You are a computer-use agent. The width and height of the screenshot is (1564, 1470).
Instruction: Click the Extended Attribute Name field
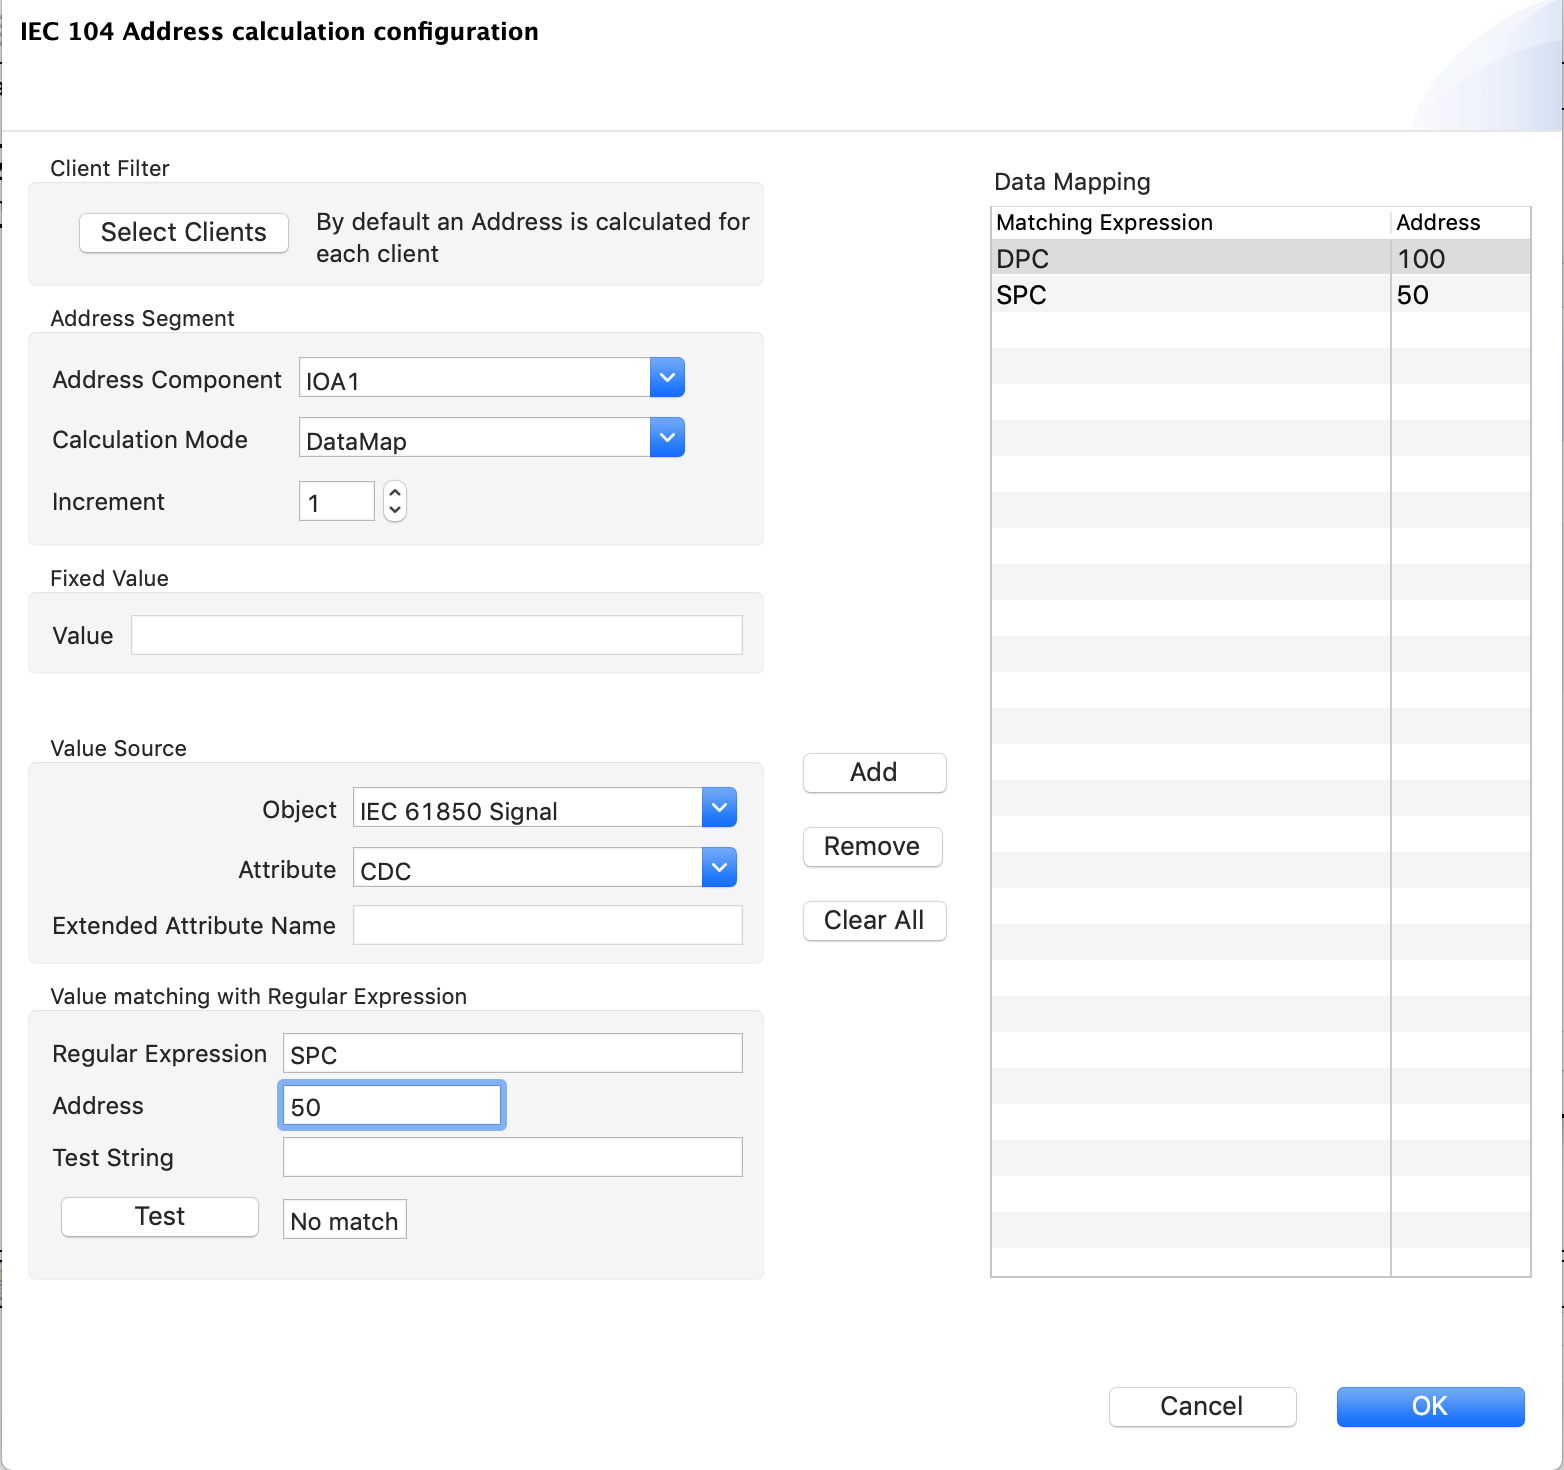coord(547,926)
